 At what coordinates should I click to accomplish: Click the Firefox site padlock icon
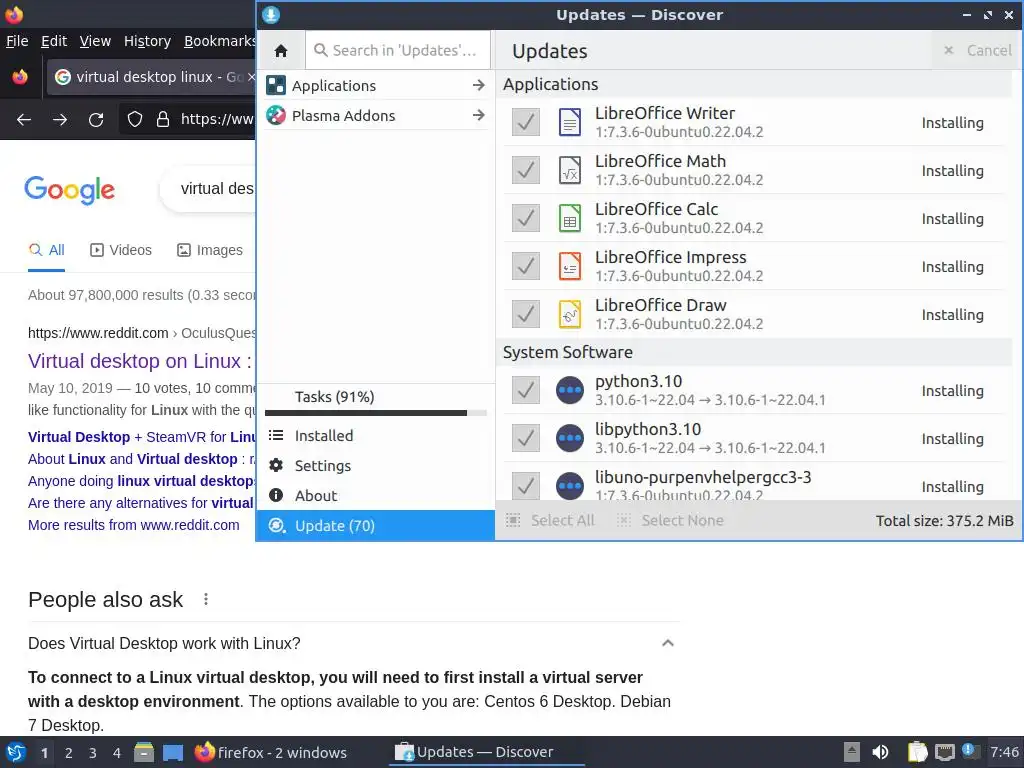[x=163, y=119]
